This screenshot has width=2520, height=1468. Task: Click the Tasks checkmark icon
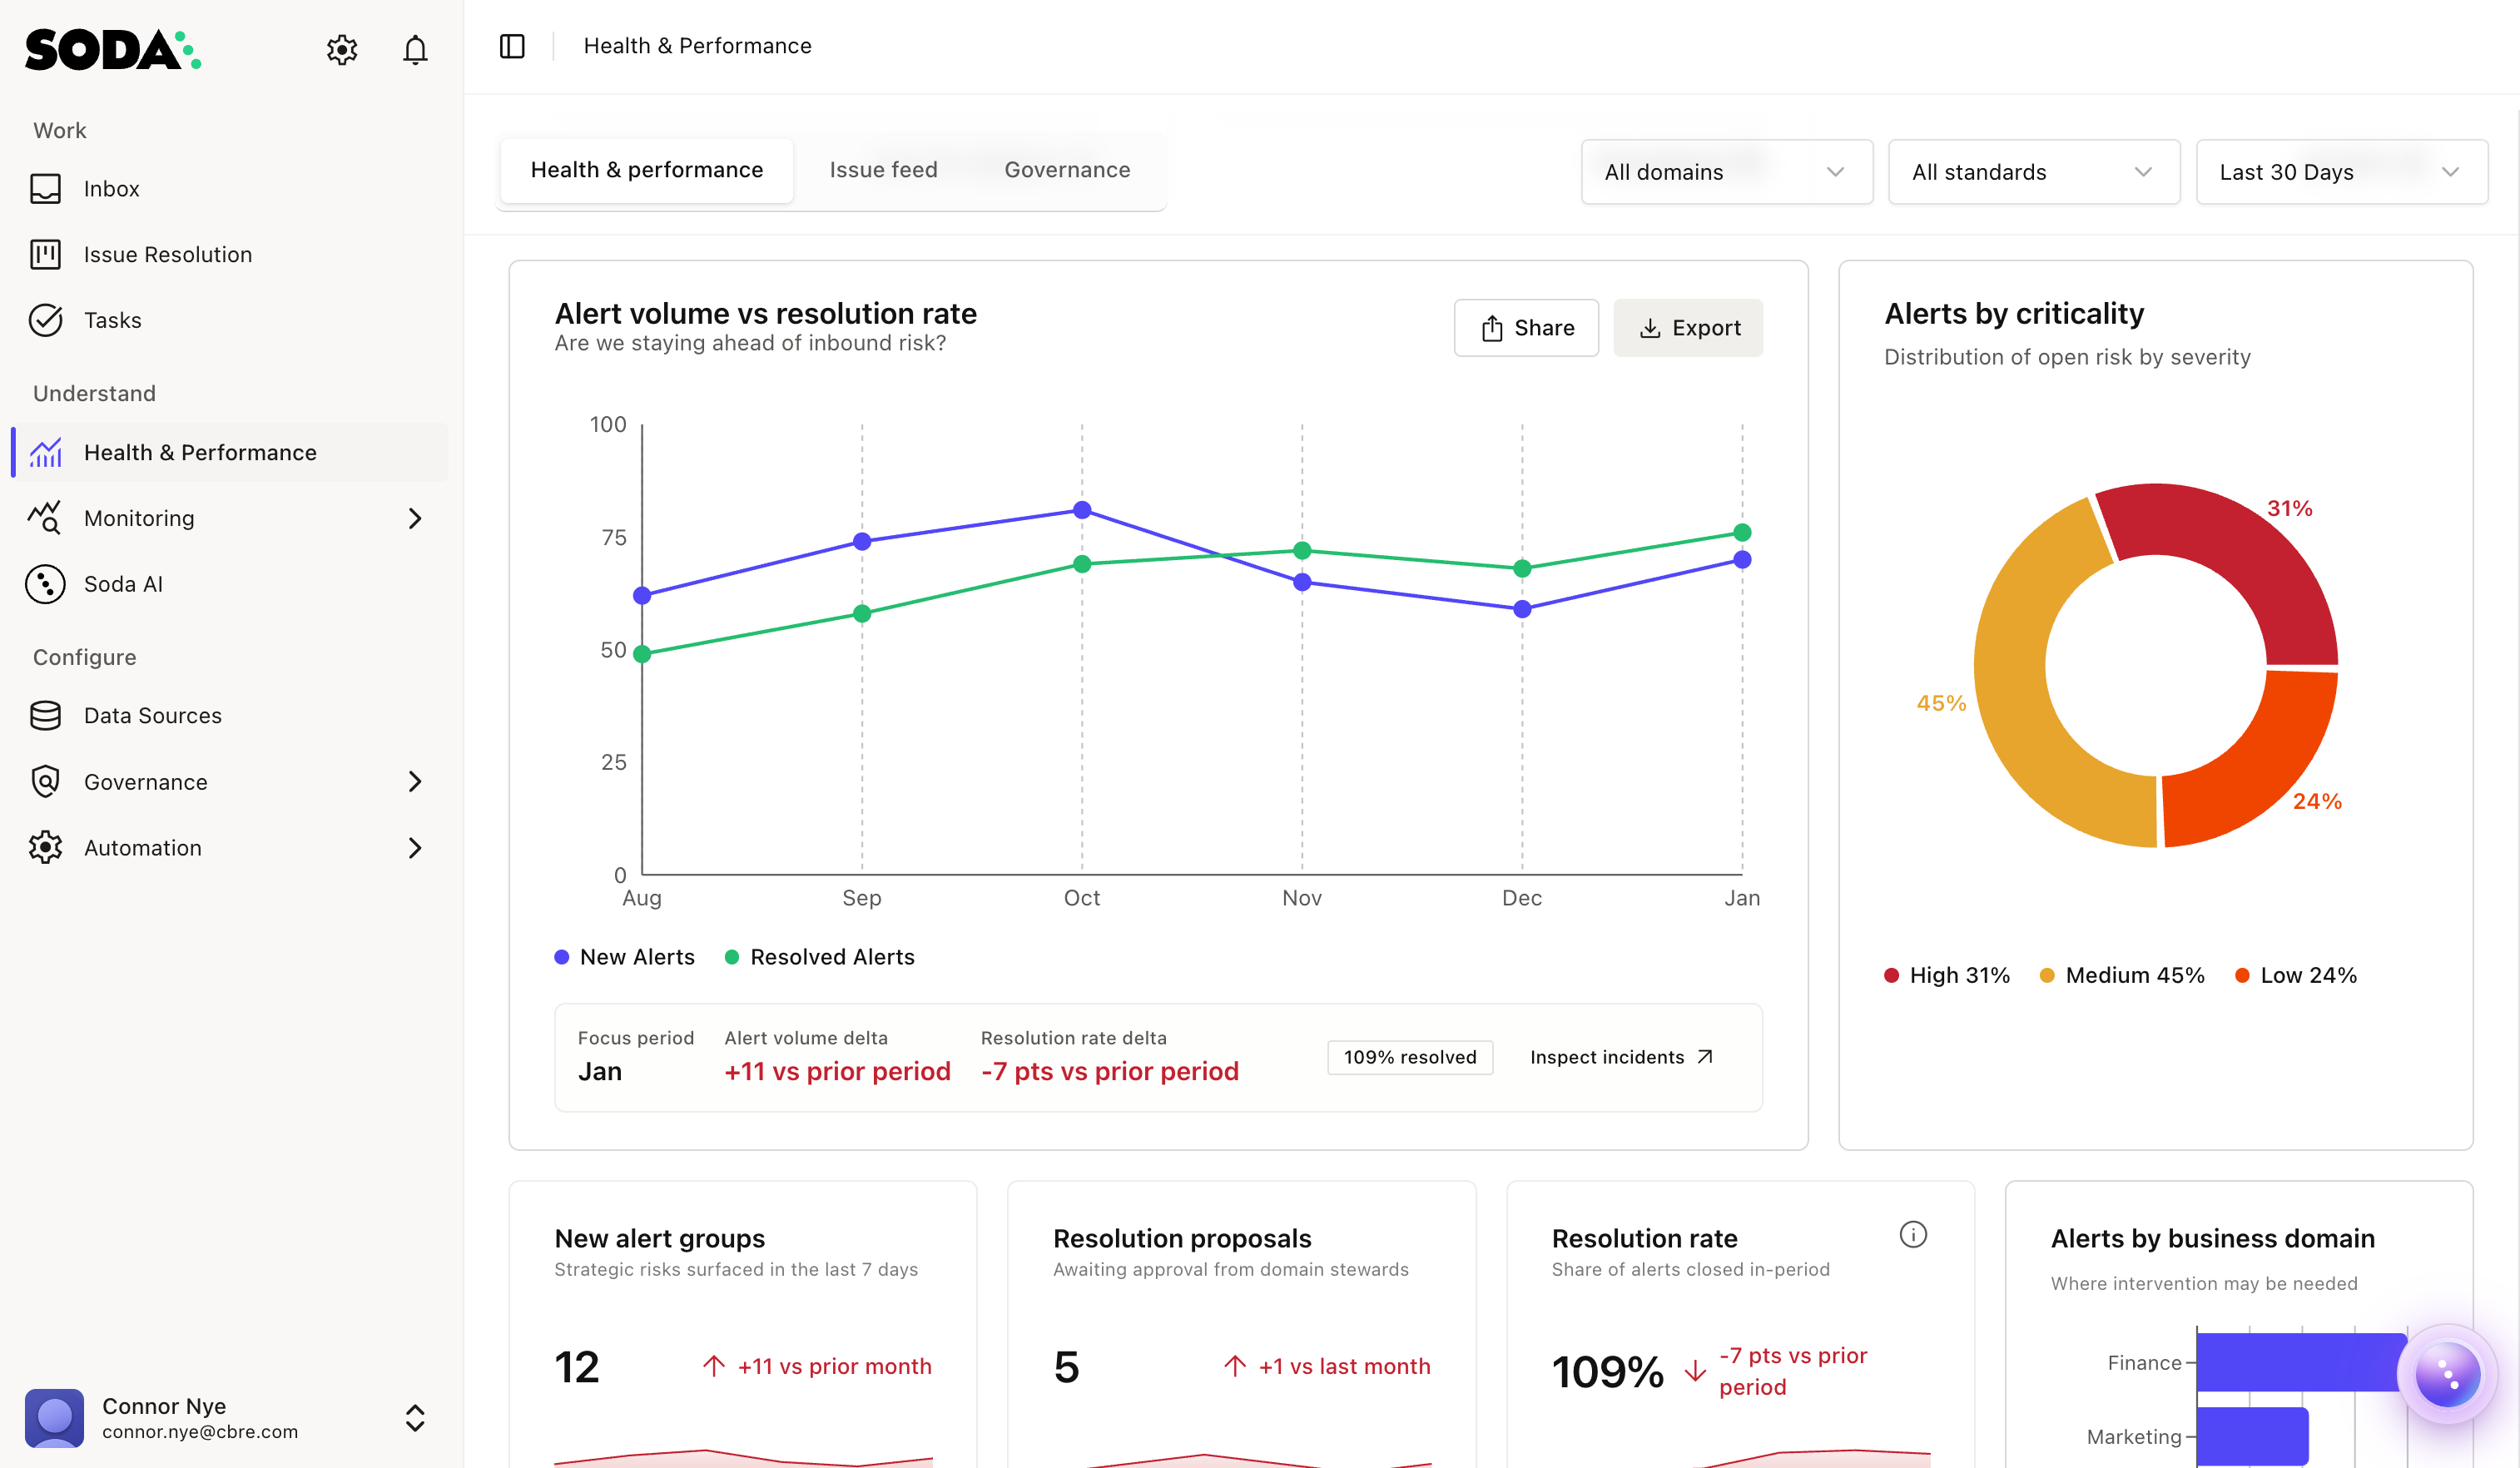(x=45, y=320)
